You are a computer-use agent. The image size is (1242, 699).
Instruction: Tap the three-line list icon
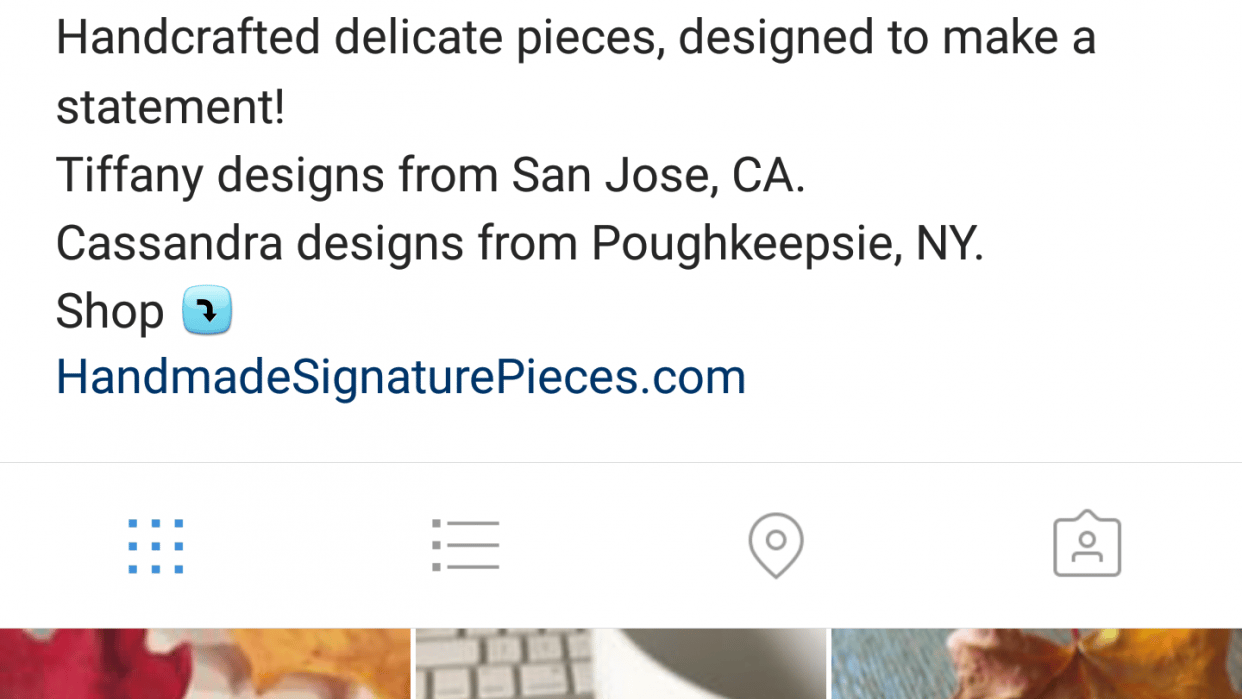466,545
